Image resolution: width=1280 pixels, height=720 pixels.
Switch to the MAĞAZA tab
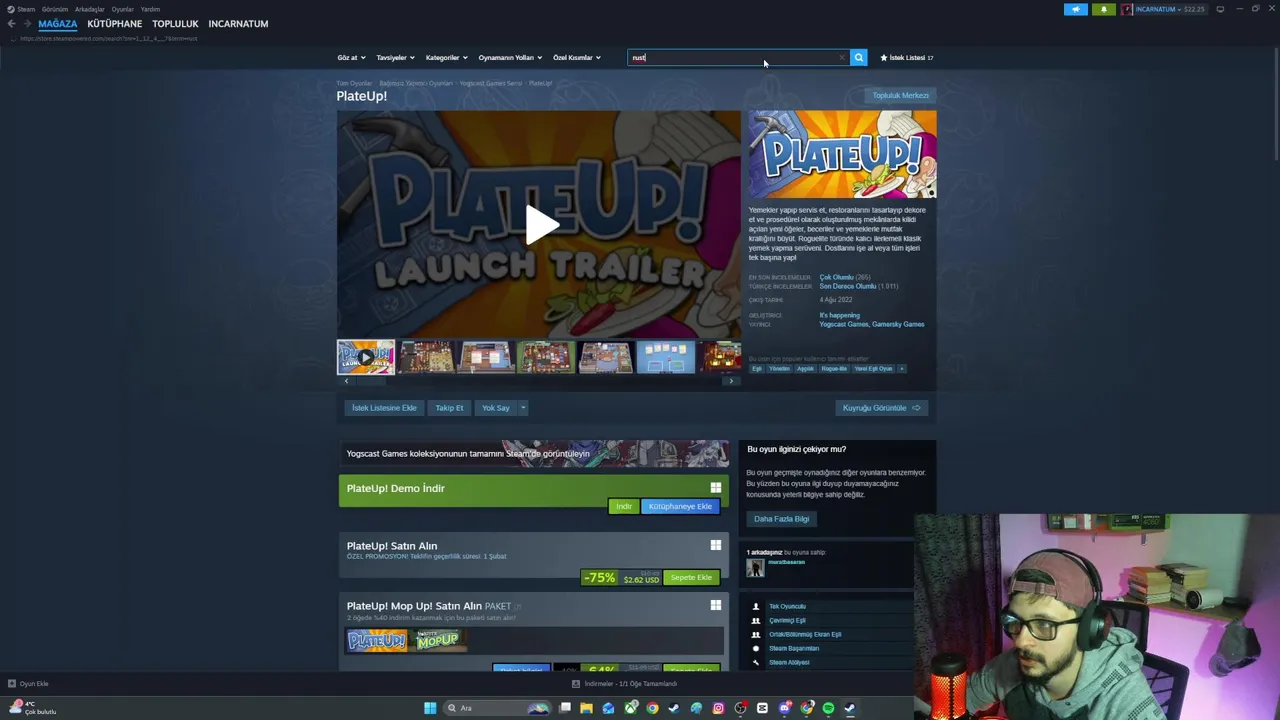pyautogui.click(x=58, y=24)
